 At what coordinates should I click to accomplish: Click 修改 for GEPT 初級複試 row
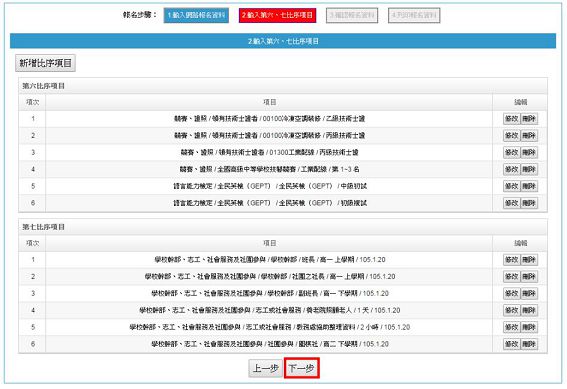click(511, 203)
